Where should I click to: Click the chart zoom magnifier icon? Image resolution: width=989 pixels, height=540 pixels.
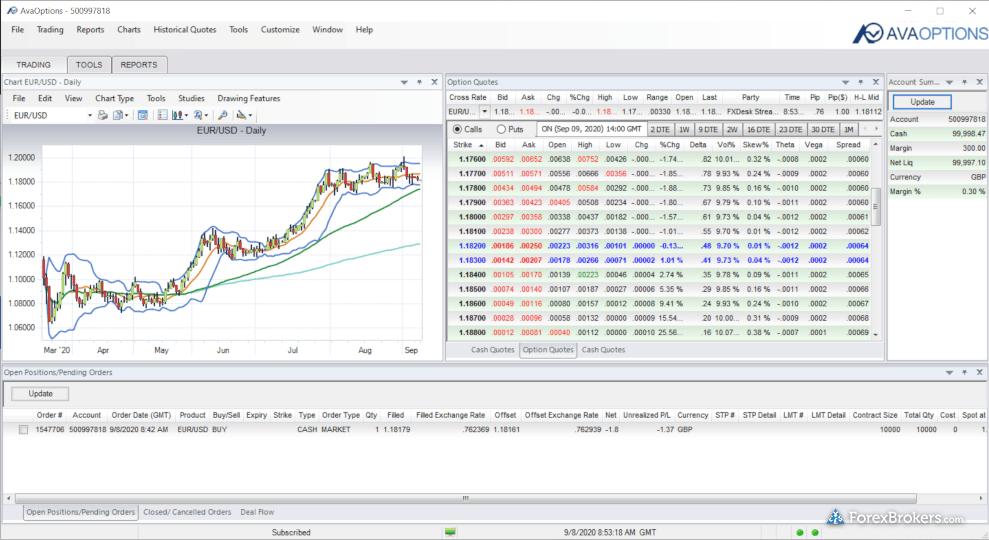point(198,115)
